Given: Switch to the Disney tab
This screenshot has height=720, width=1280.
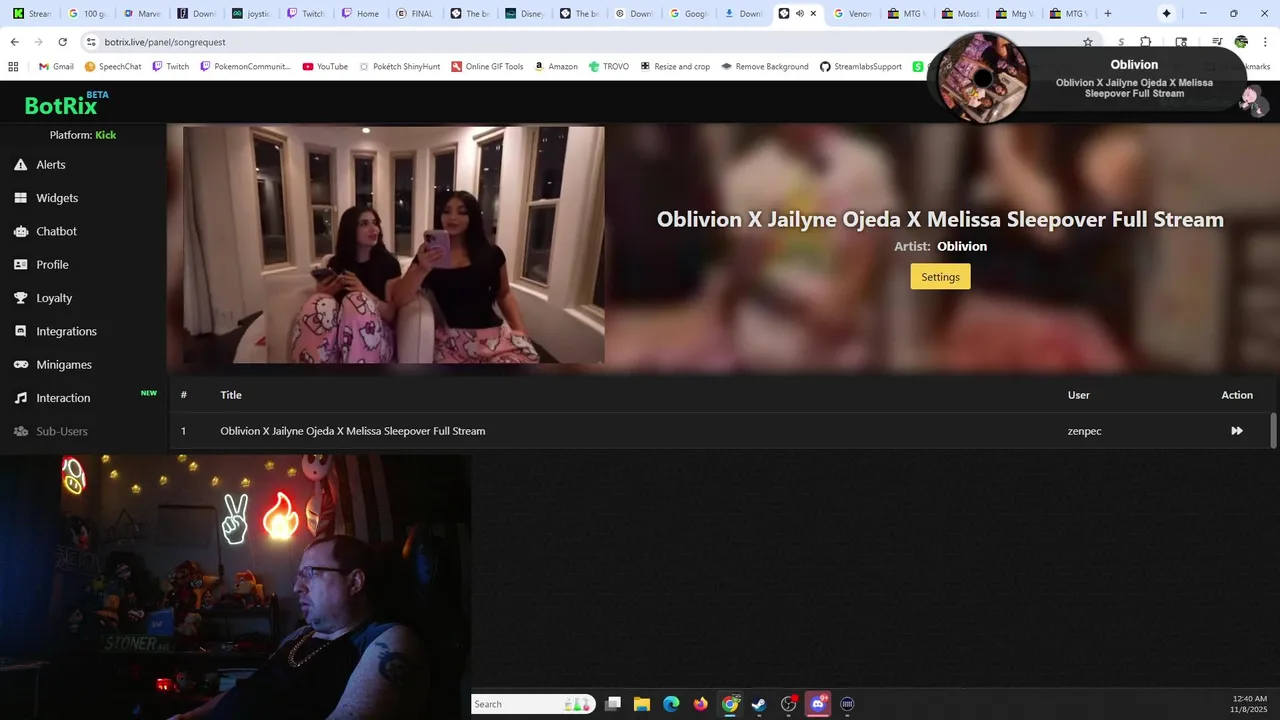Looking at the screenshot, I should (x=523, y=14).
